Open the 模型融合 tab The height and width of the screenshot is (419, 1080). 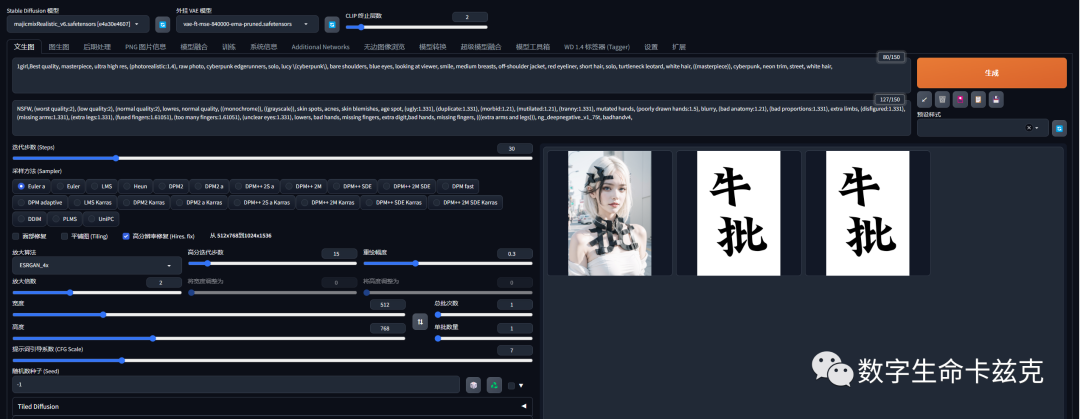[194, 47]
